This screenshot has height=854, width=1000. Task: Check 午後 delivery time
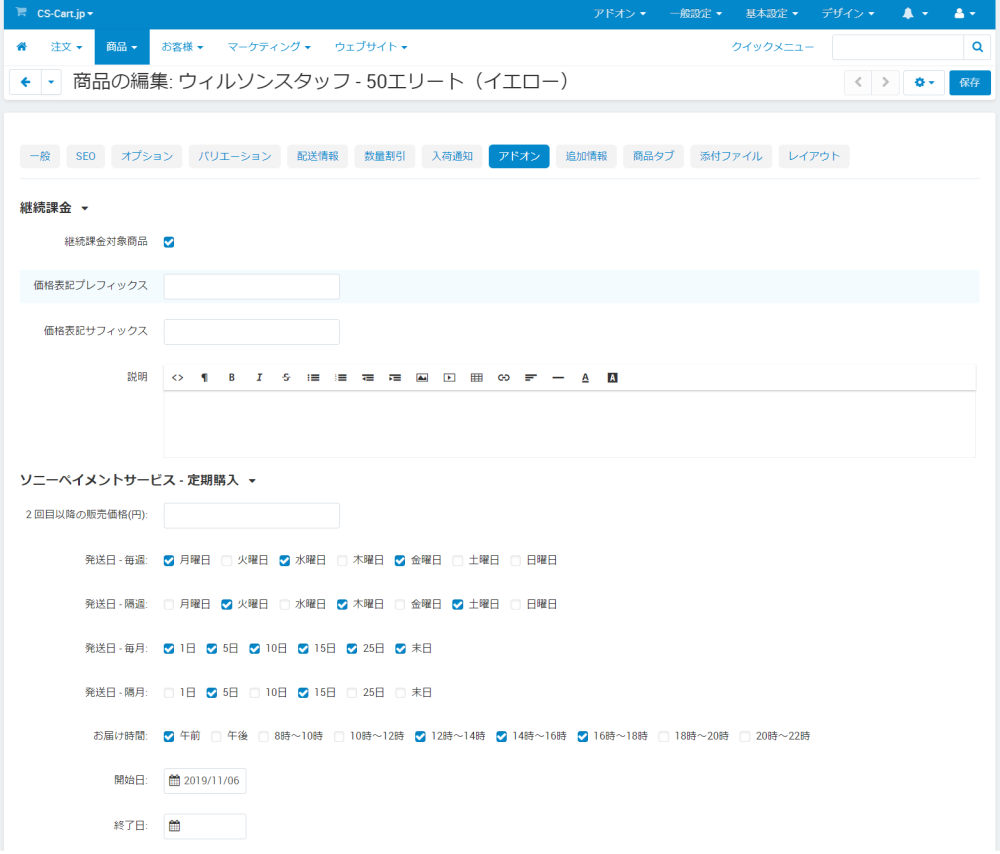[x=216, y=737]
